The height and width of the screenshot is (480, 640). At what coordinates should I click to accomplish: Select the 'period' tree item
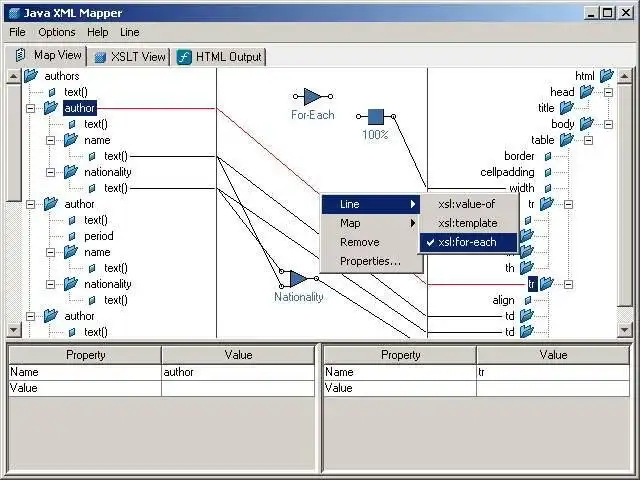click(x=99, y=236)
